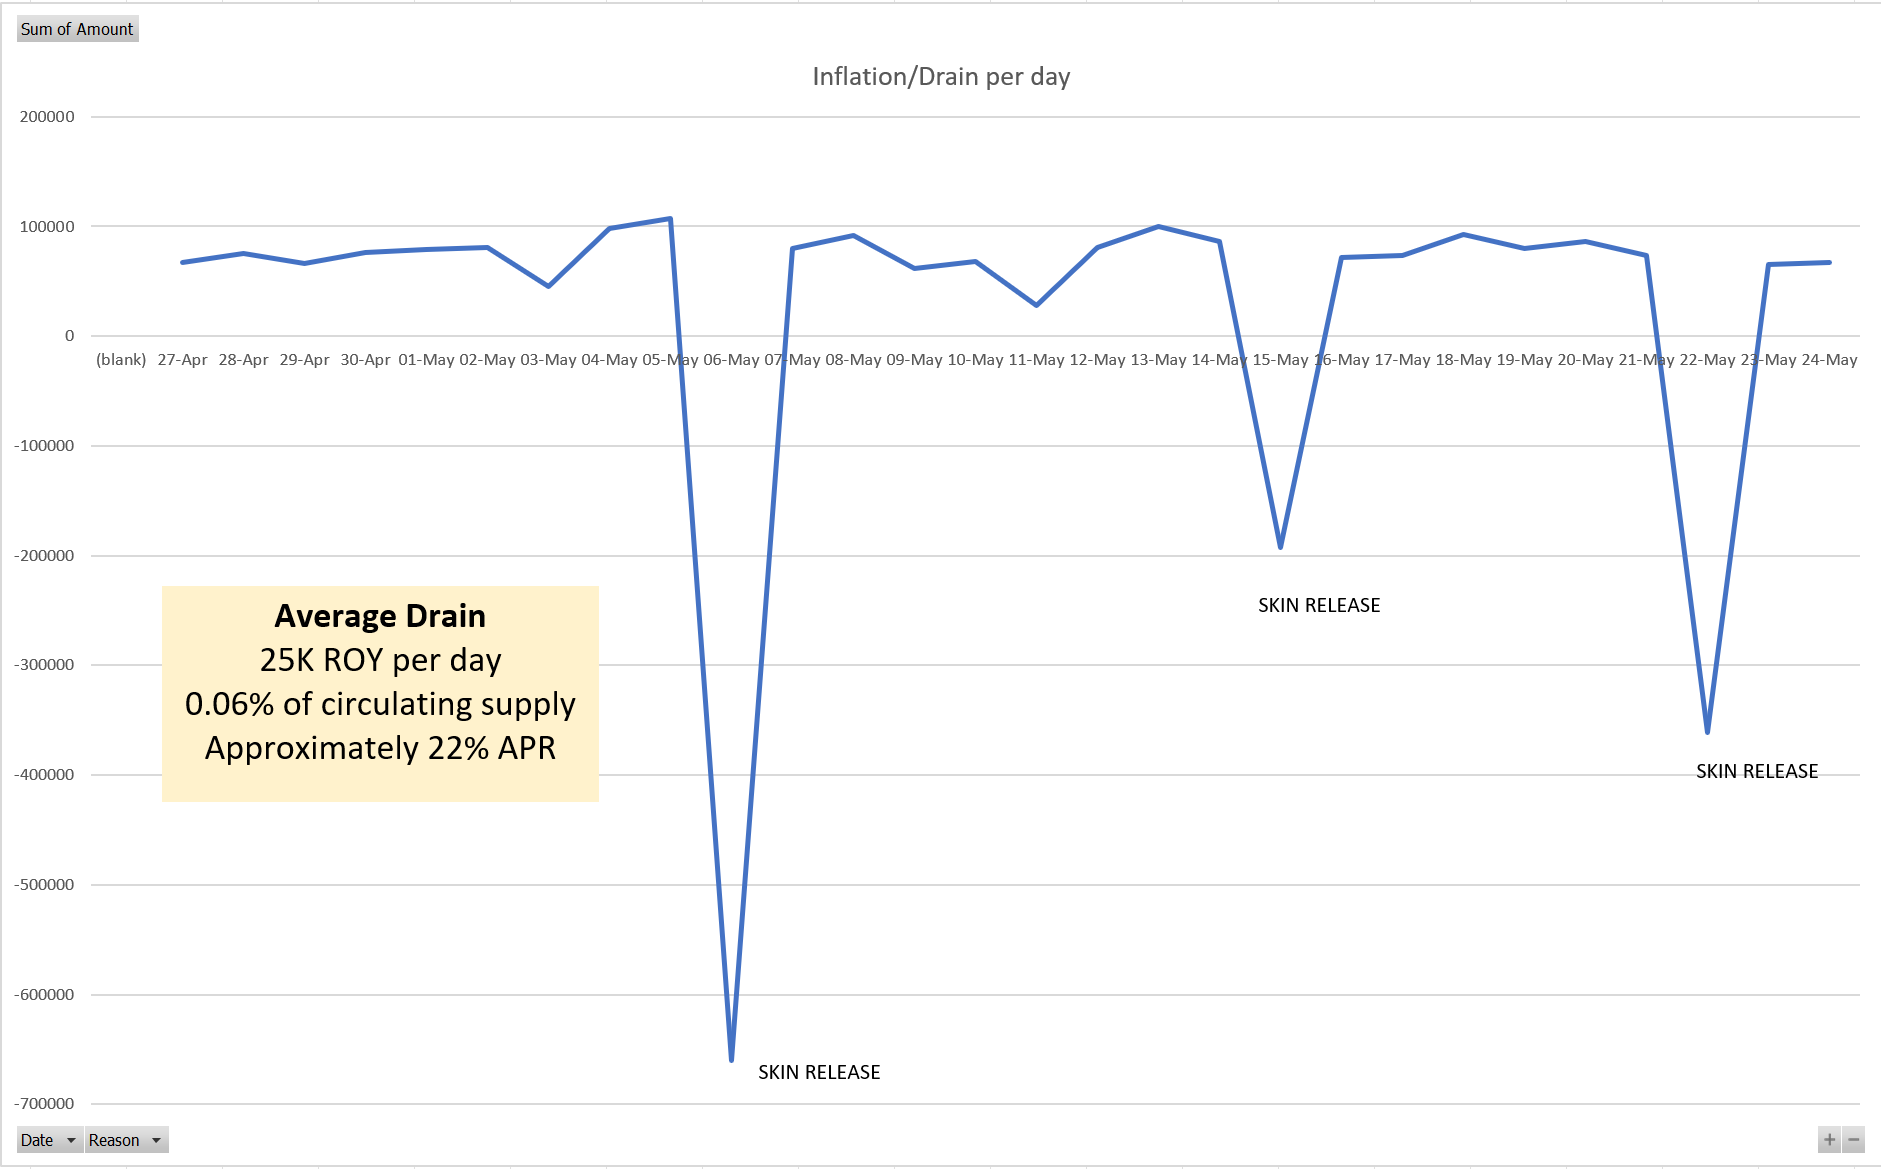Click the '0.06% of circulating supply' text

pos(380,704)
